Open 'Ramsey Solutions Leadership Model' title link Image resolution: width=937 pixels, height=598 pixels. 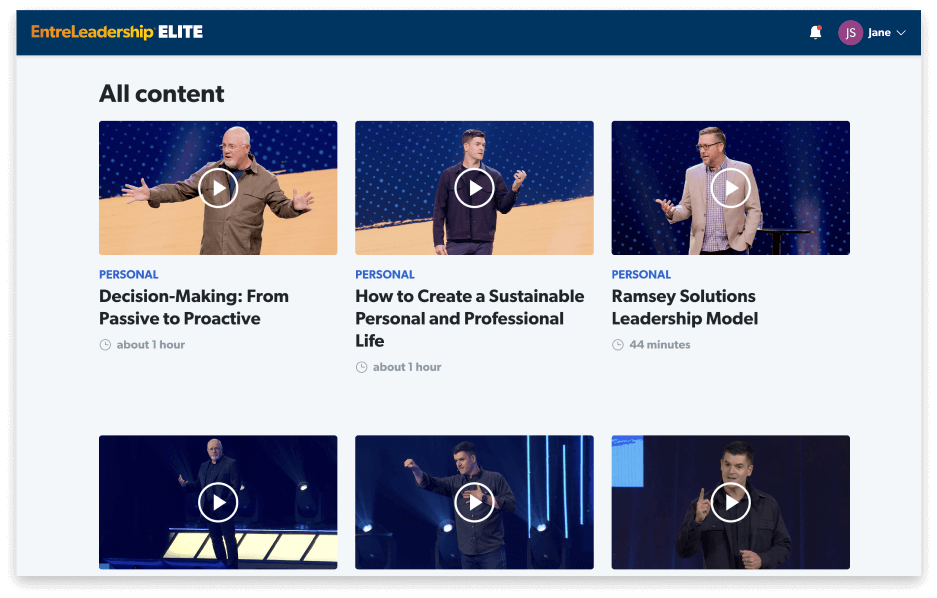[x=684, y=307]
